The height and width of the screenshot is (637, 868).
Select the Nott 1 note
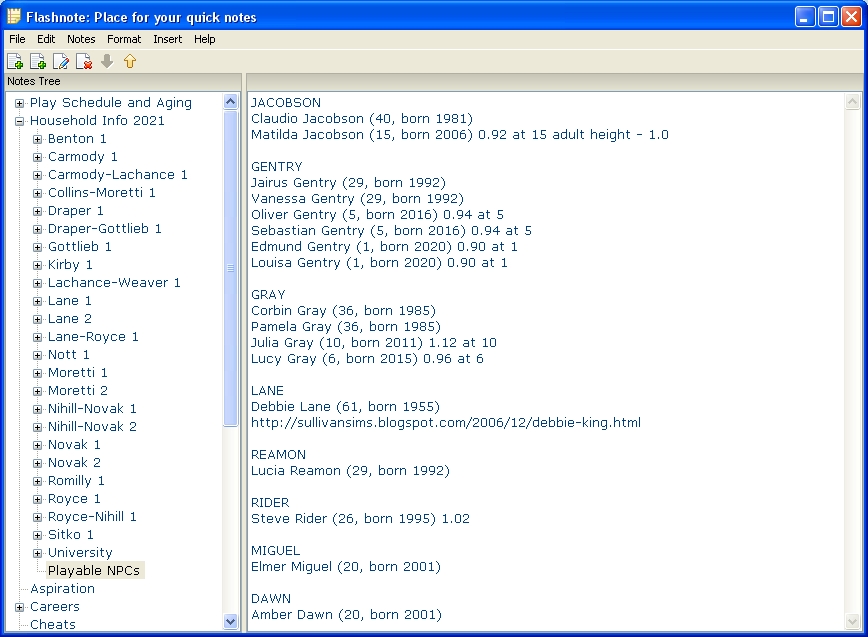point(69,355)
